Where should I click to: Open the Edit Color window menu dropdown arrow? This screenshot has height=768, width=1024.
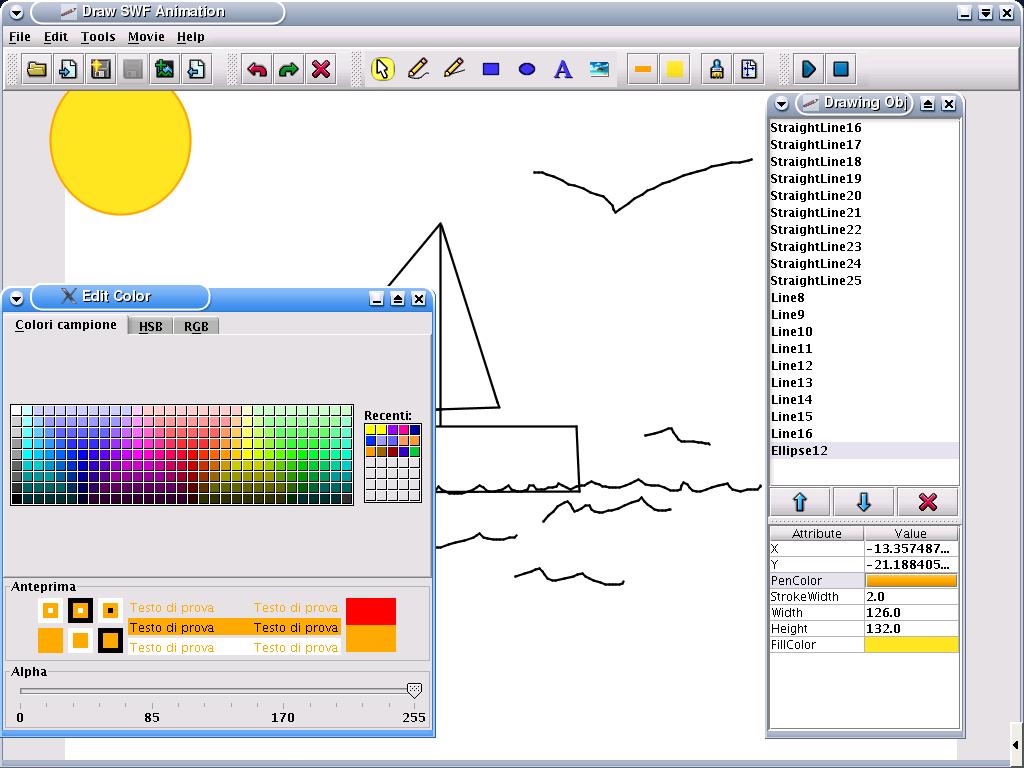(x=16, y=298)
